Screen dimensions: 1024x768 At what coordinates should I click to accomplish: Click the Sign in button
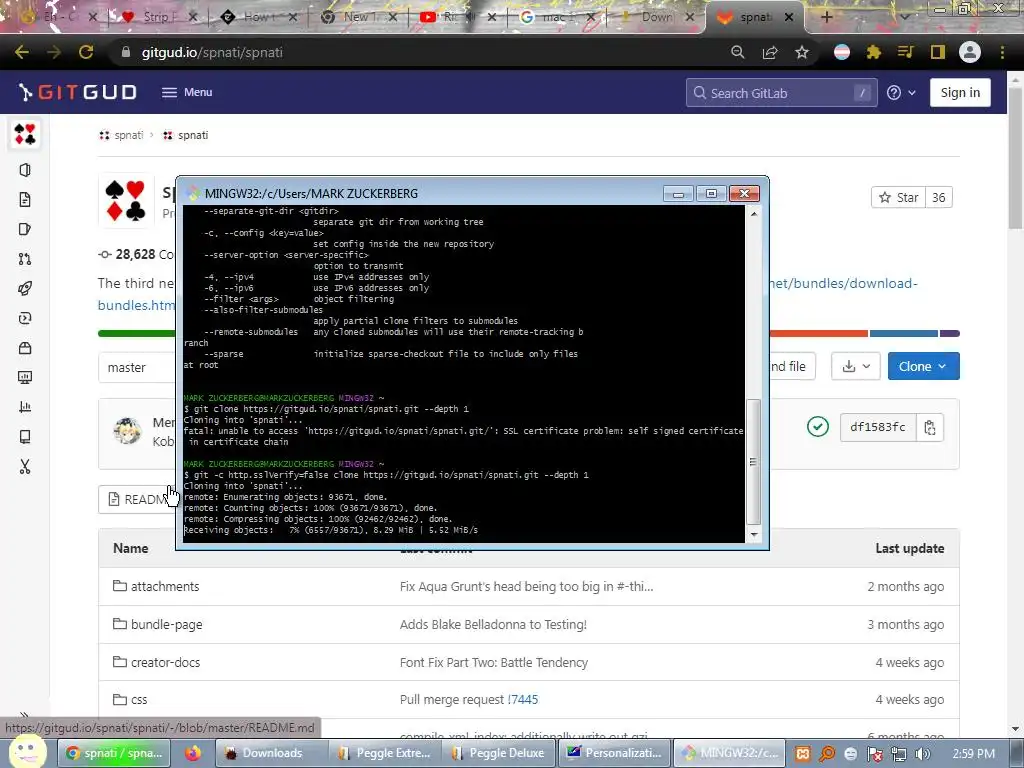(960, 93)
